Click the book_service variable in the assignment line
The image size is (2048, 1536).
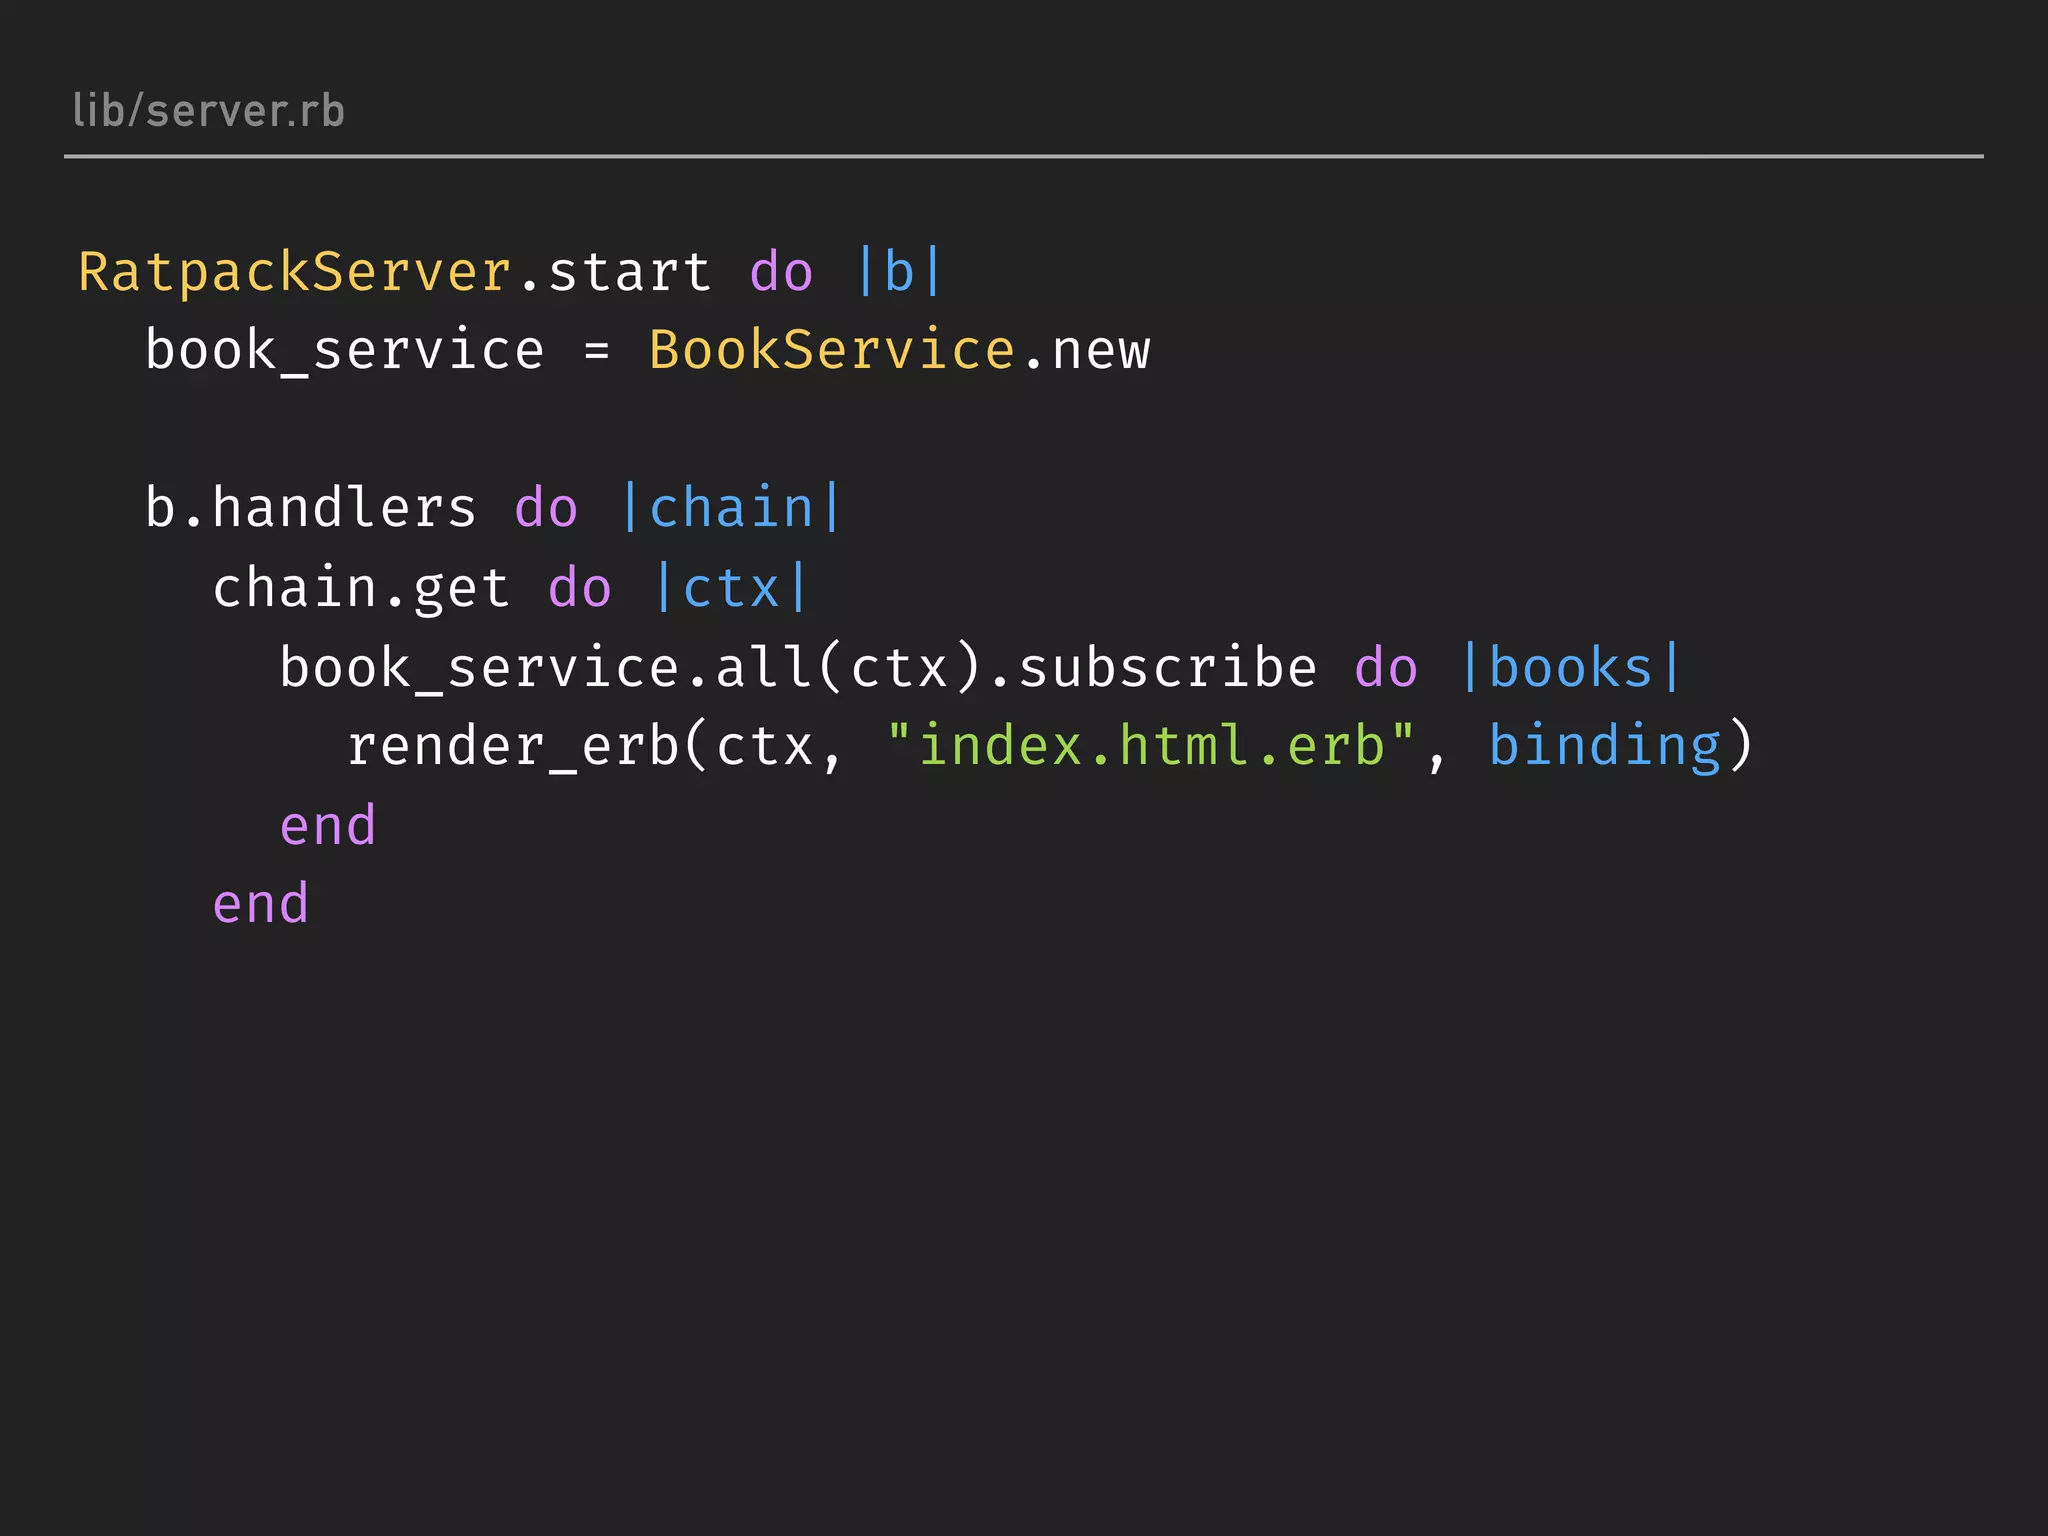(345, 351)
